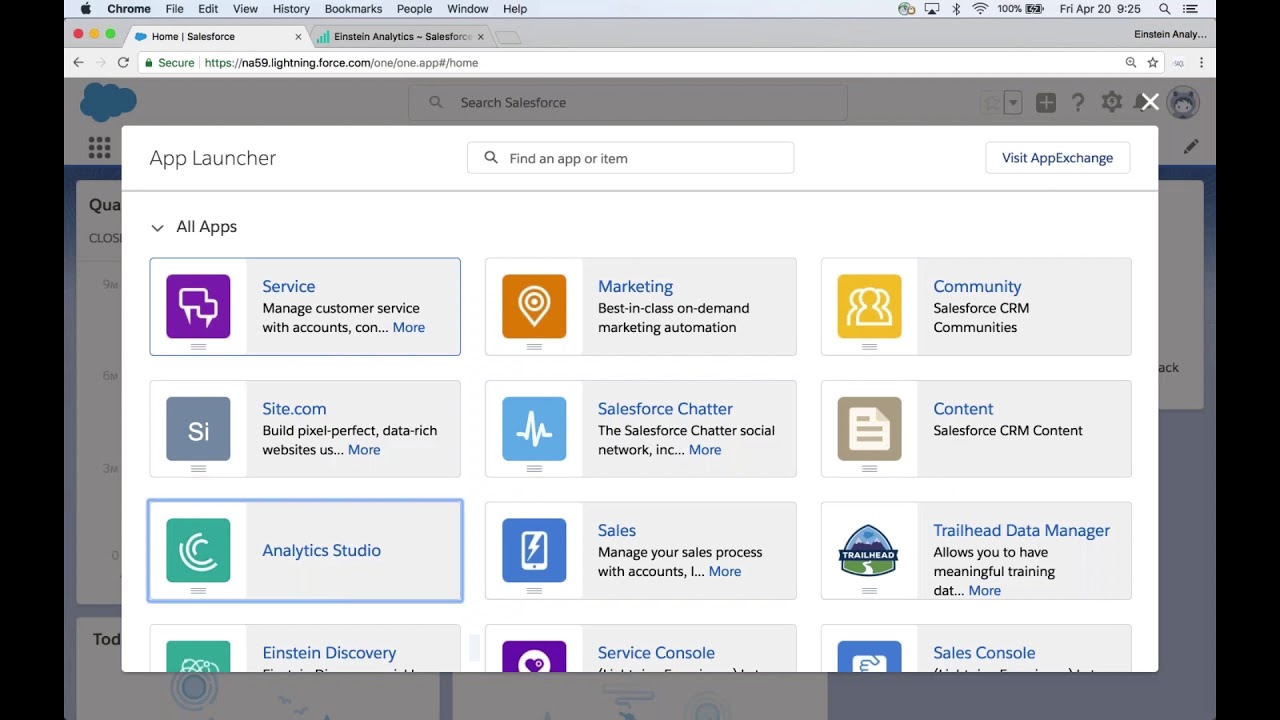Open the setup gear icon
This screenshot has height=720, width=1280.
pos(1111,102)
